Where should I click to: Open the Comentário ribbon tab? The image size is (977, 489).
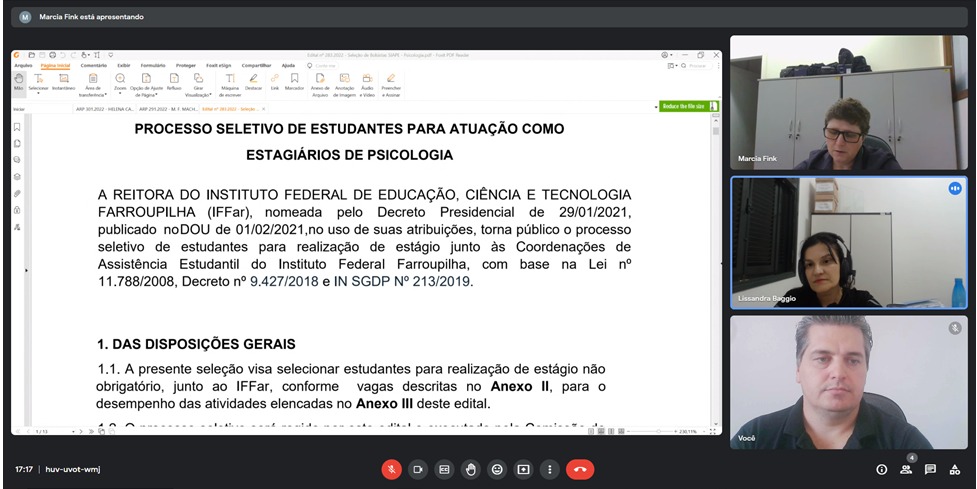(x=93, y=65)
